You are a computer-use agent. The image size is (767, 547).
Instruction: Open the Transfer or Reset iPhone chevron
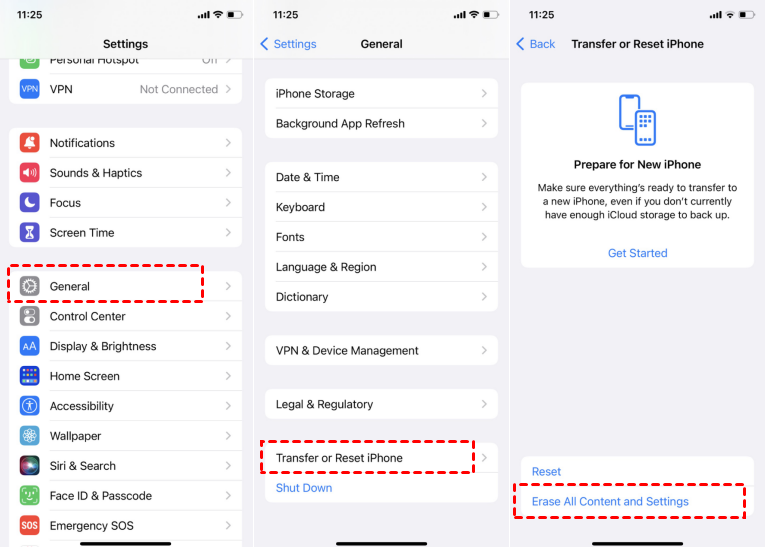tap(484, 457)
